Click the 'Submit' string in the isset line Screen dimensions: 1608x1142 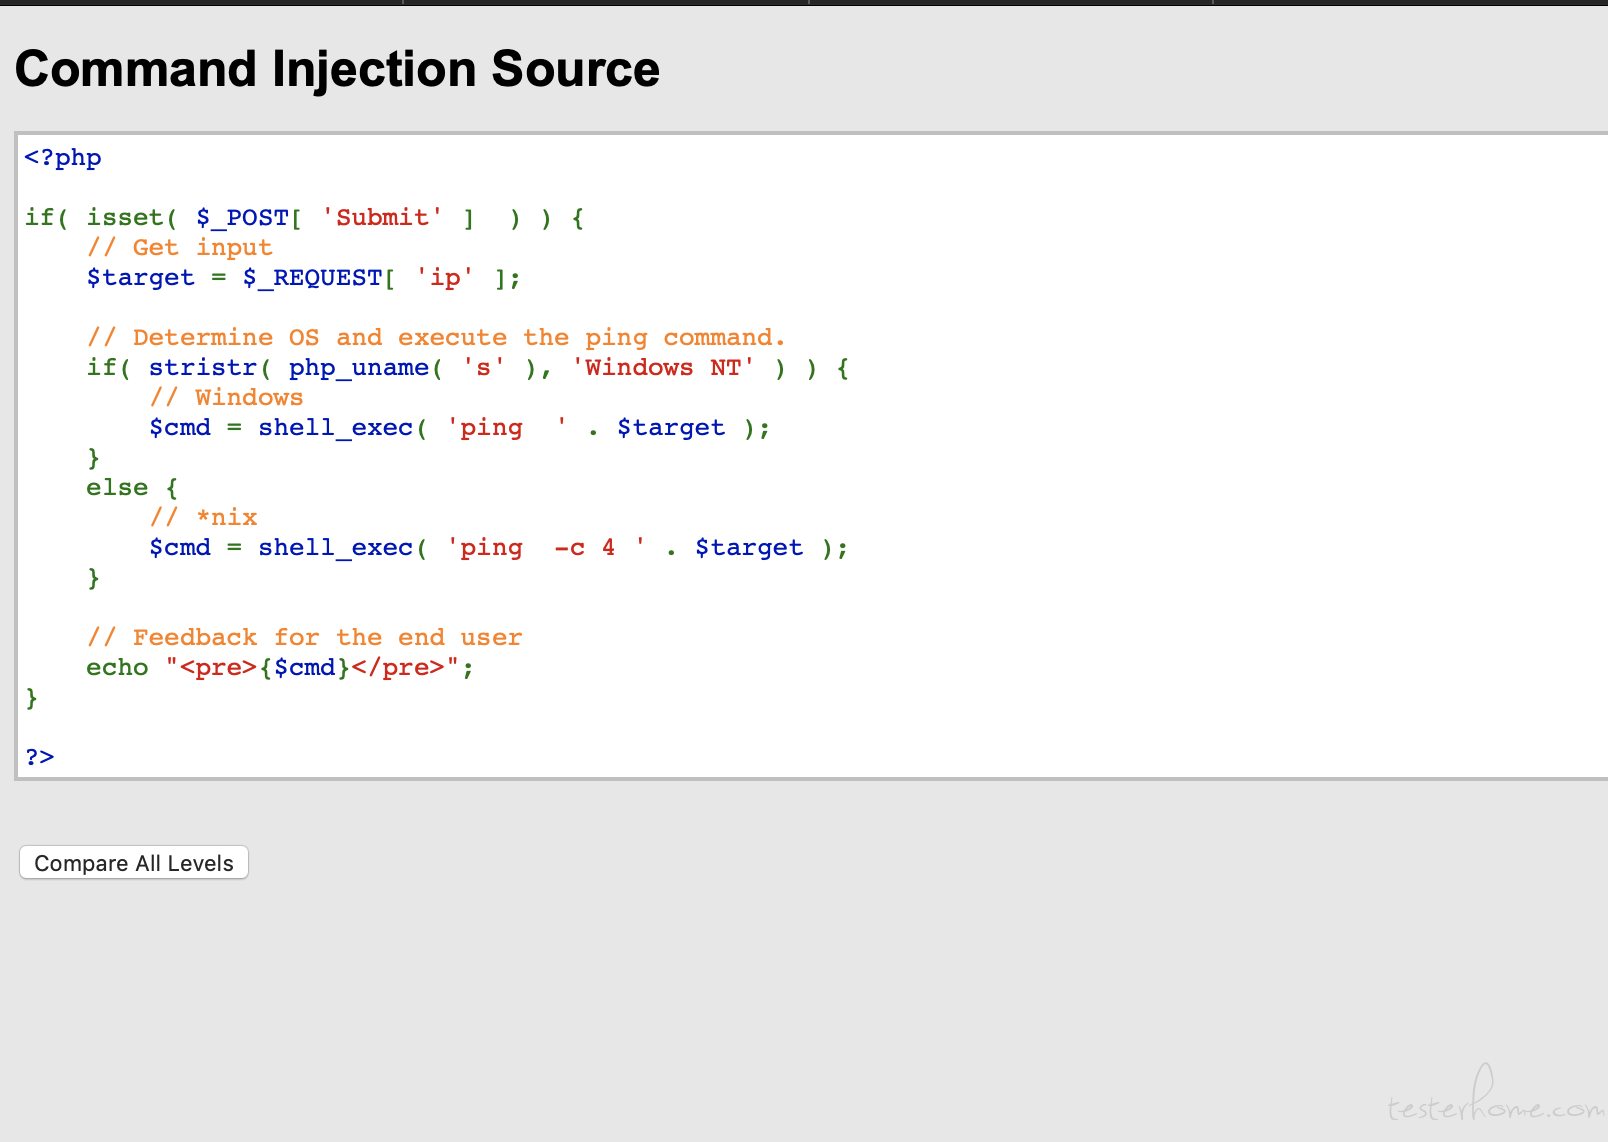pyautogui.click(x=382, y=218)
